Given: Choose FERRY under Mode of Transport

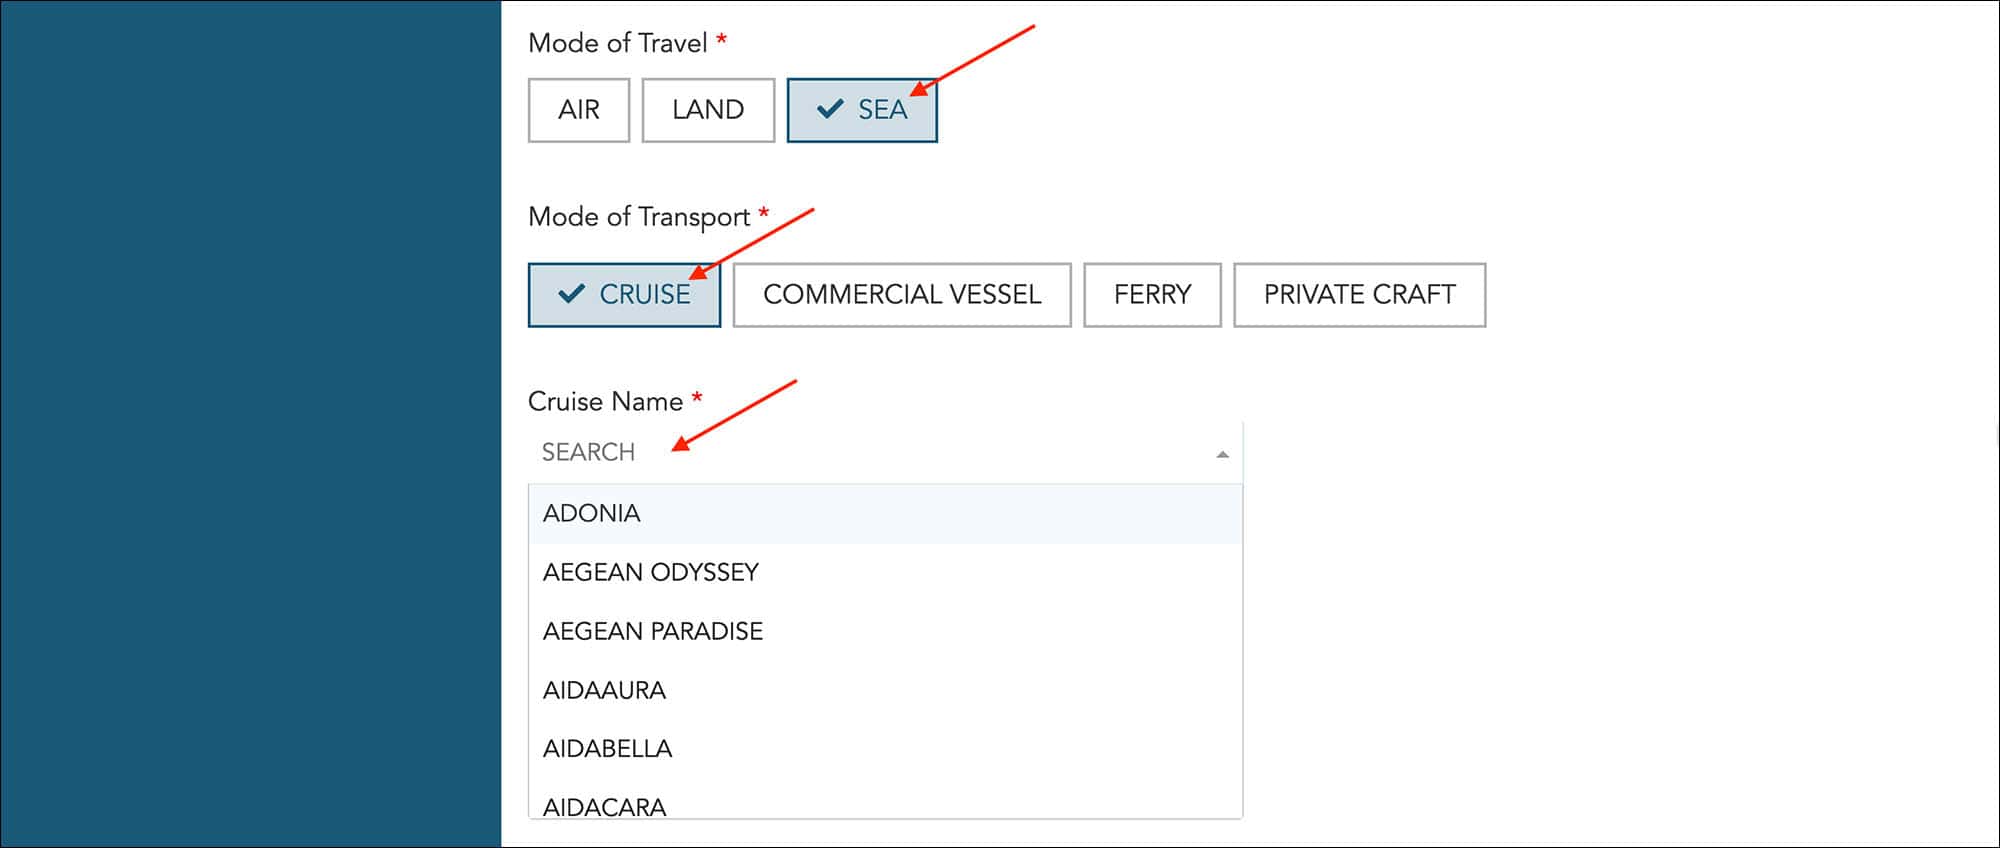Looking at the screenshot, I should tap(1152, 294).
